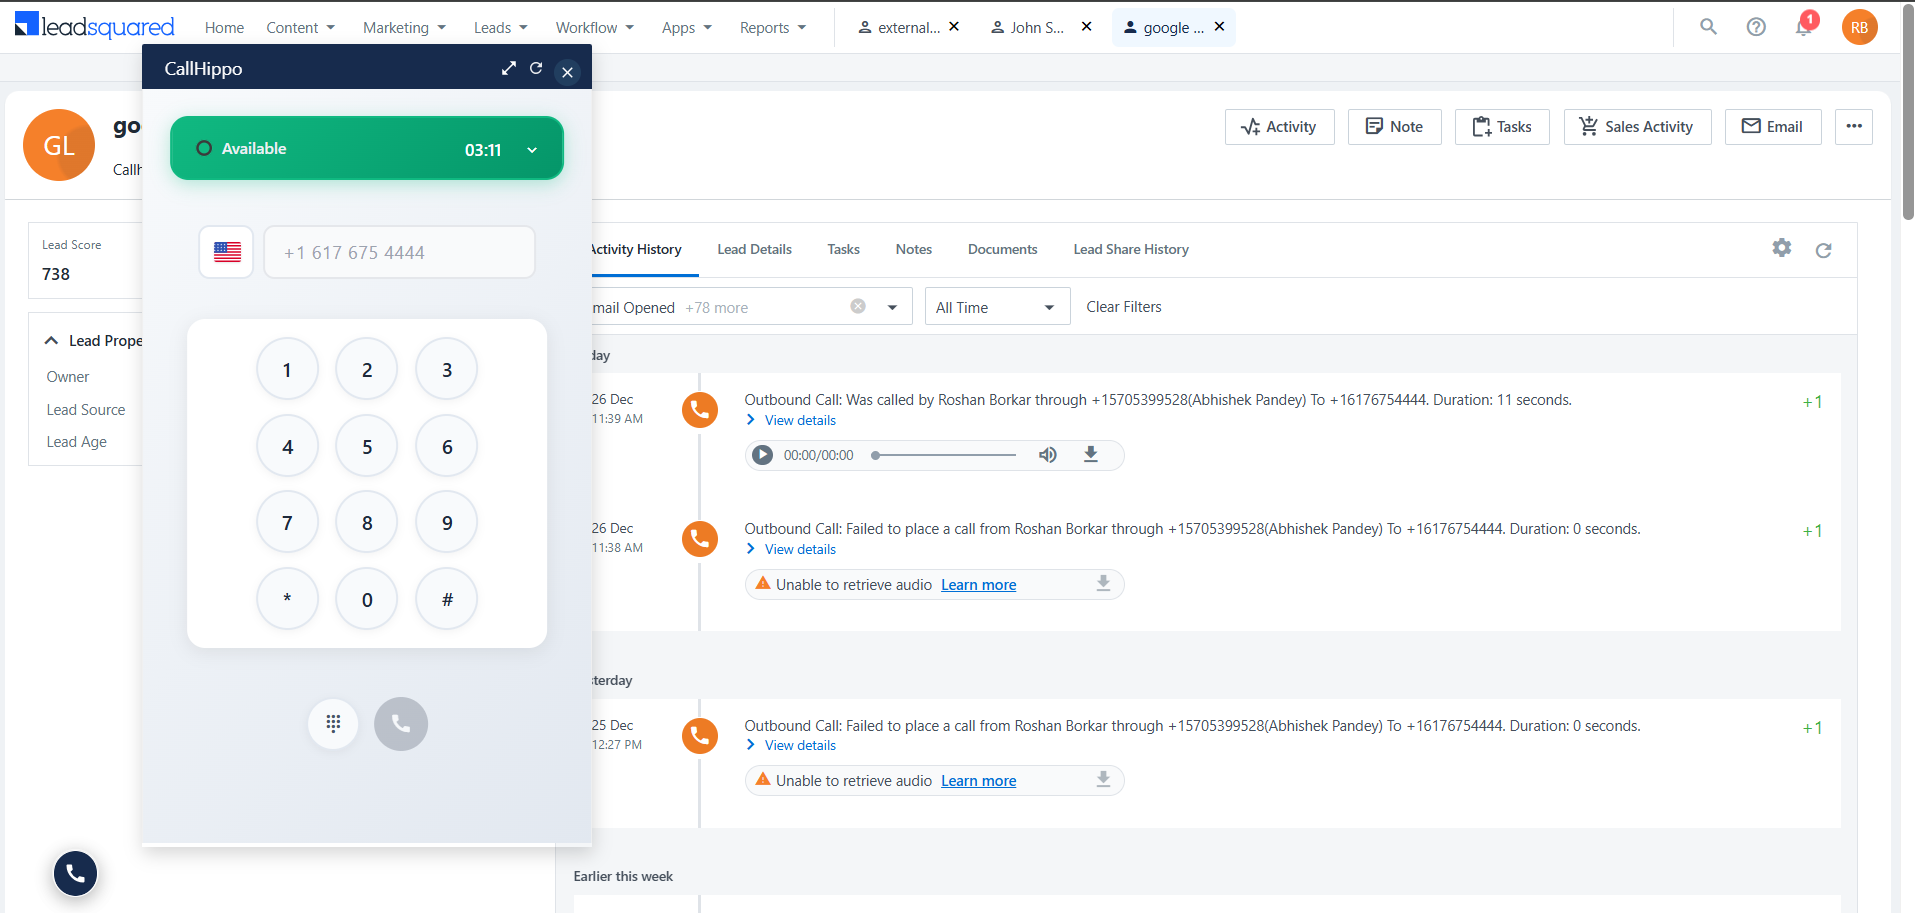Expand the CallHippo widget to fullscreen
Image resolution: width=1915 pixels, height=913 pixels.
(x=509, y=68)
